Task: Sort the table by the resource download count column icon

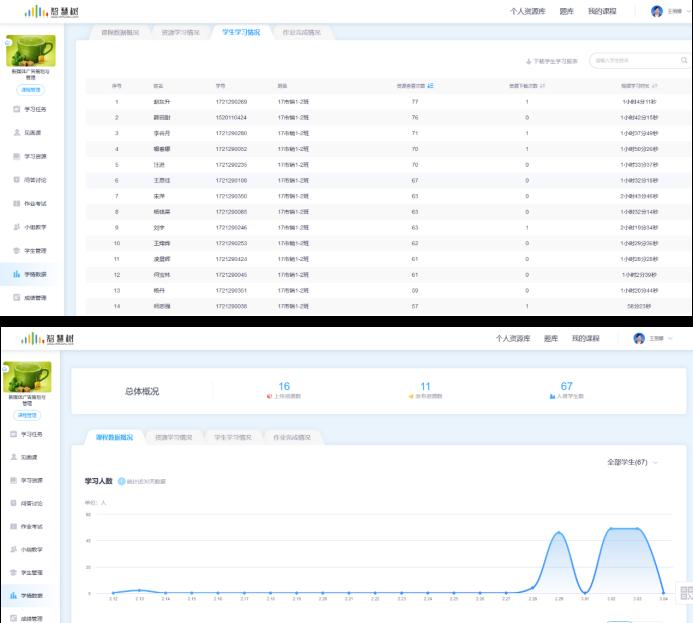Action: (x=543, y=86)
